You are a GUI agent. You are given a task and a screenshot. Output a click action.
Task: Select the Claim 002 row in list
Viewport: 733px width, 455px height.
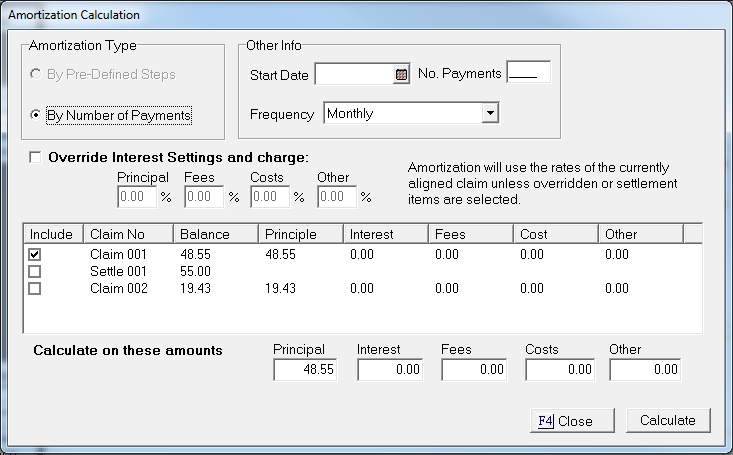[118, 288]
